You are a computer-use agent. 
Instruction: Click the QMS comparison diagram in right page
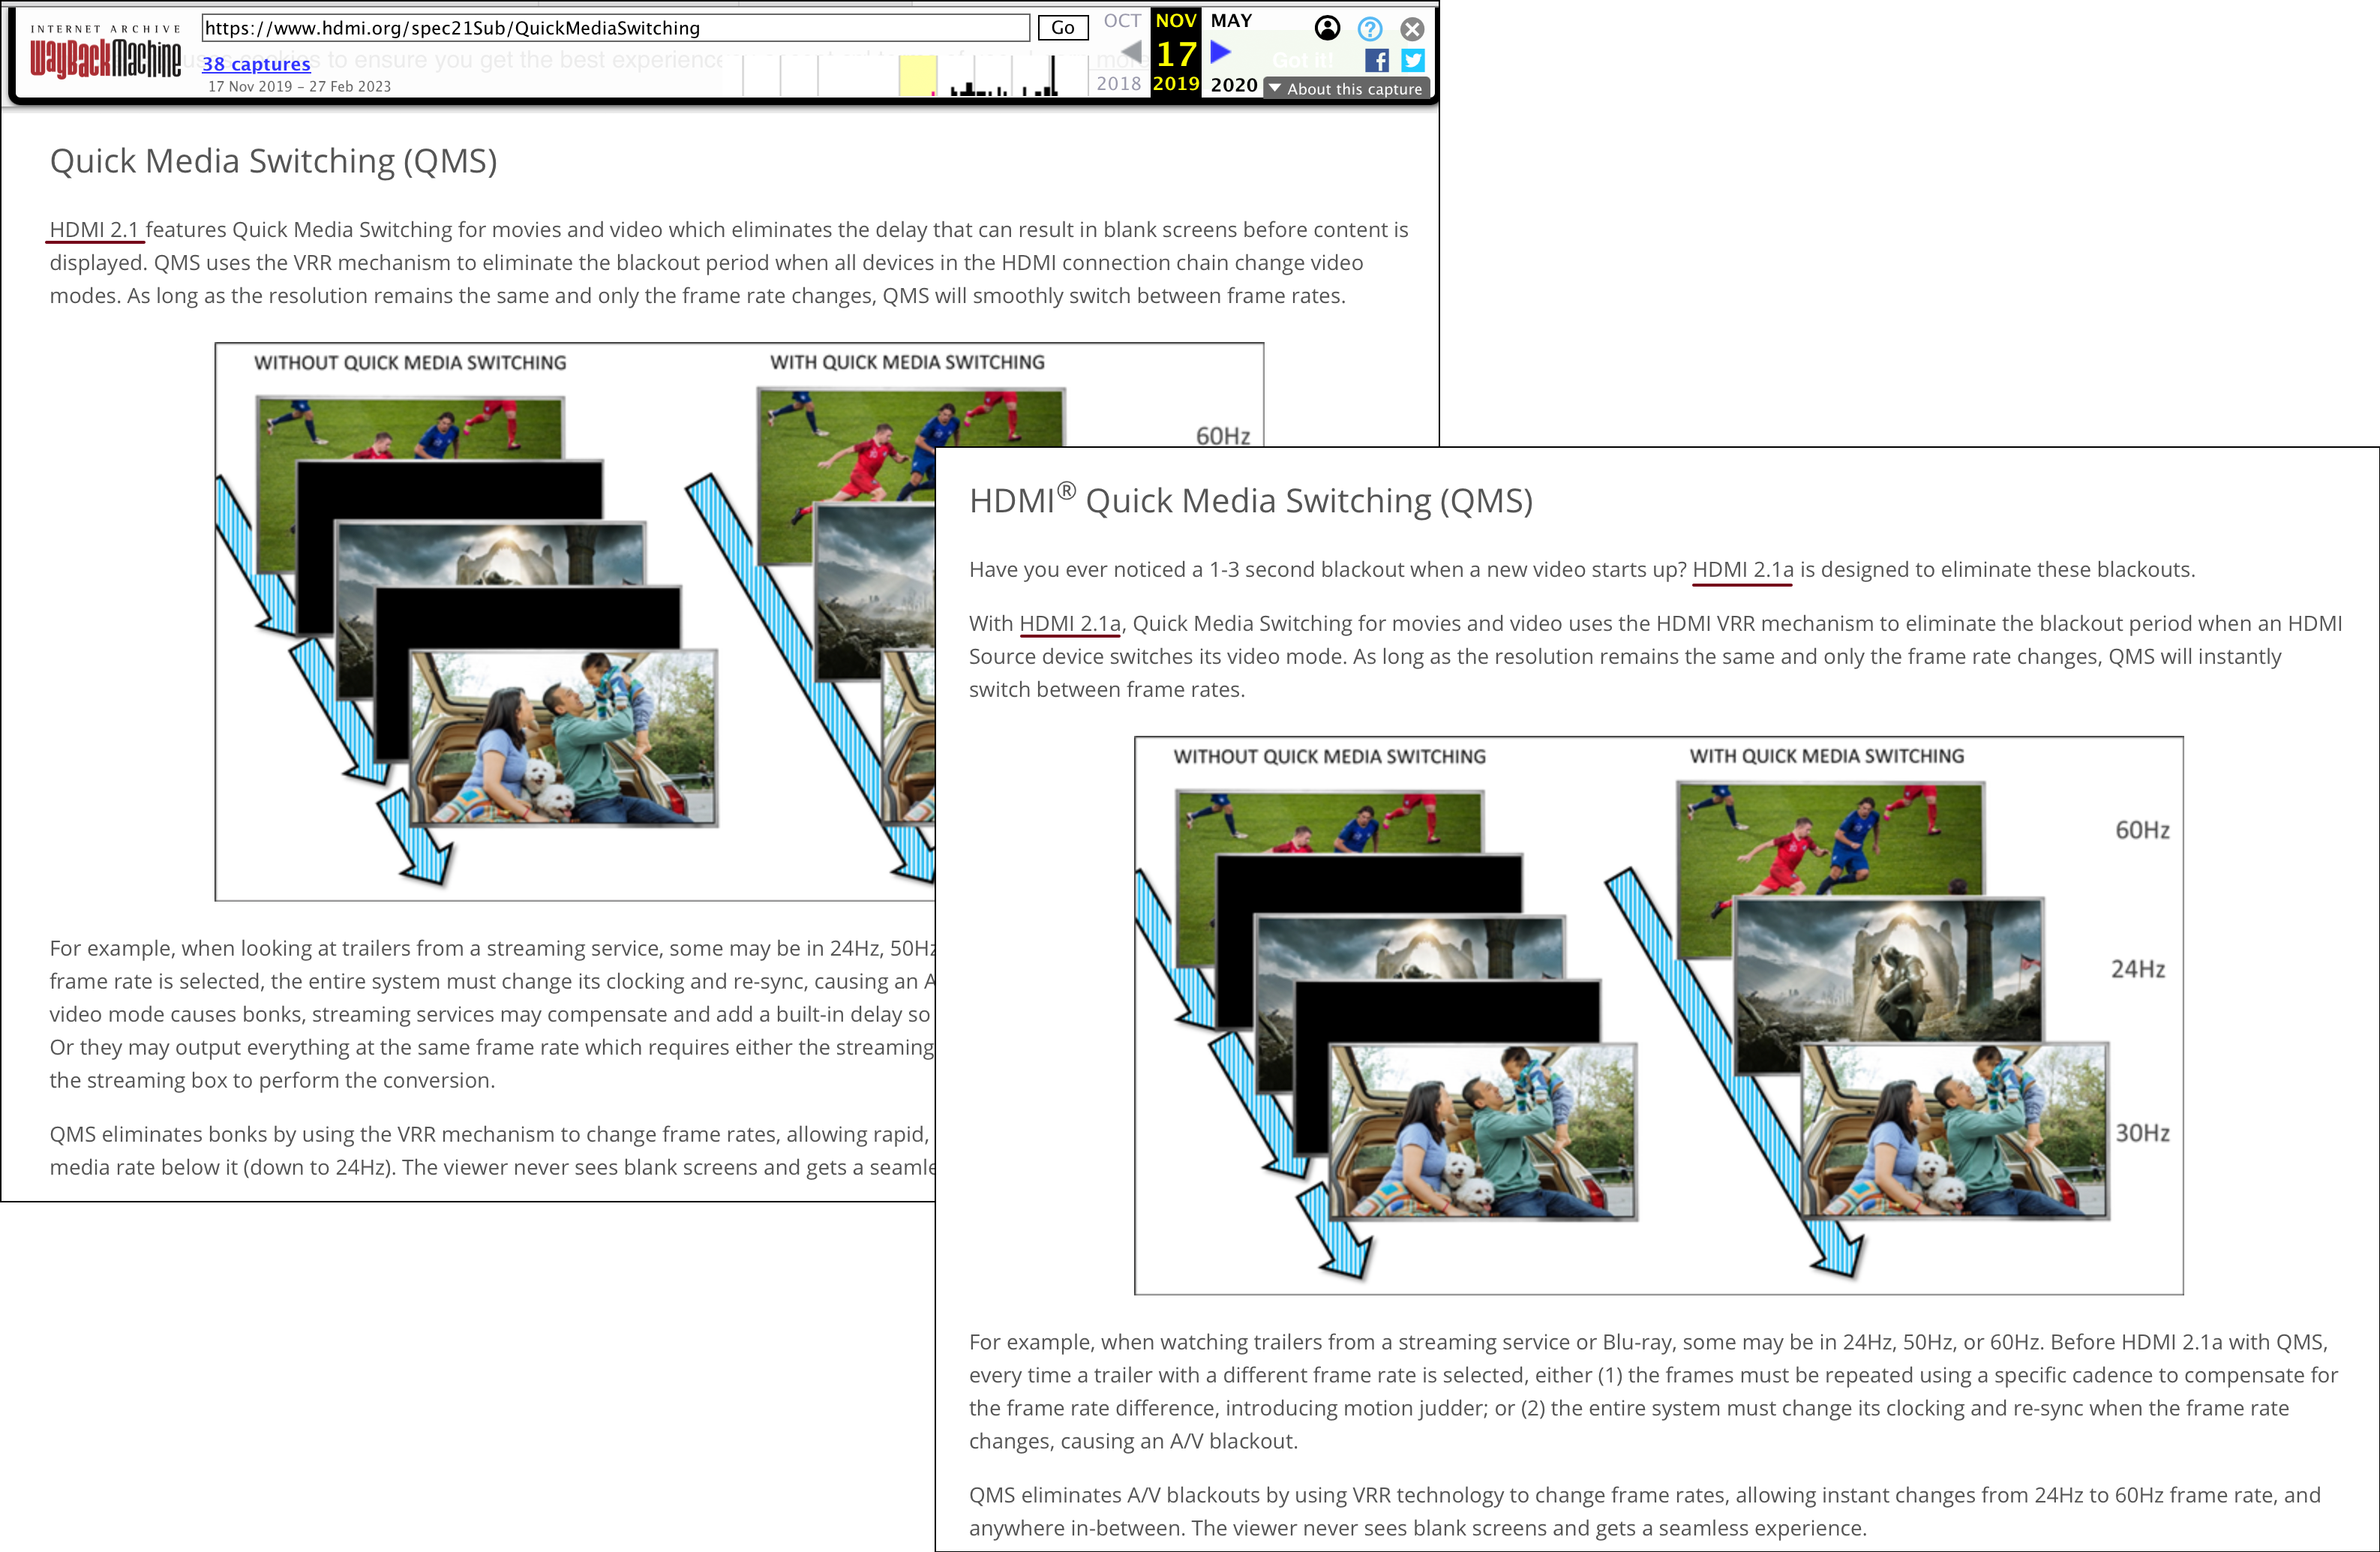(x=1658, y=1015)
